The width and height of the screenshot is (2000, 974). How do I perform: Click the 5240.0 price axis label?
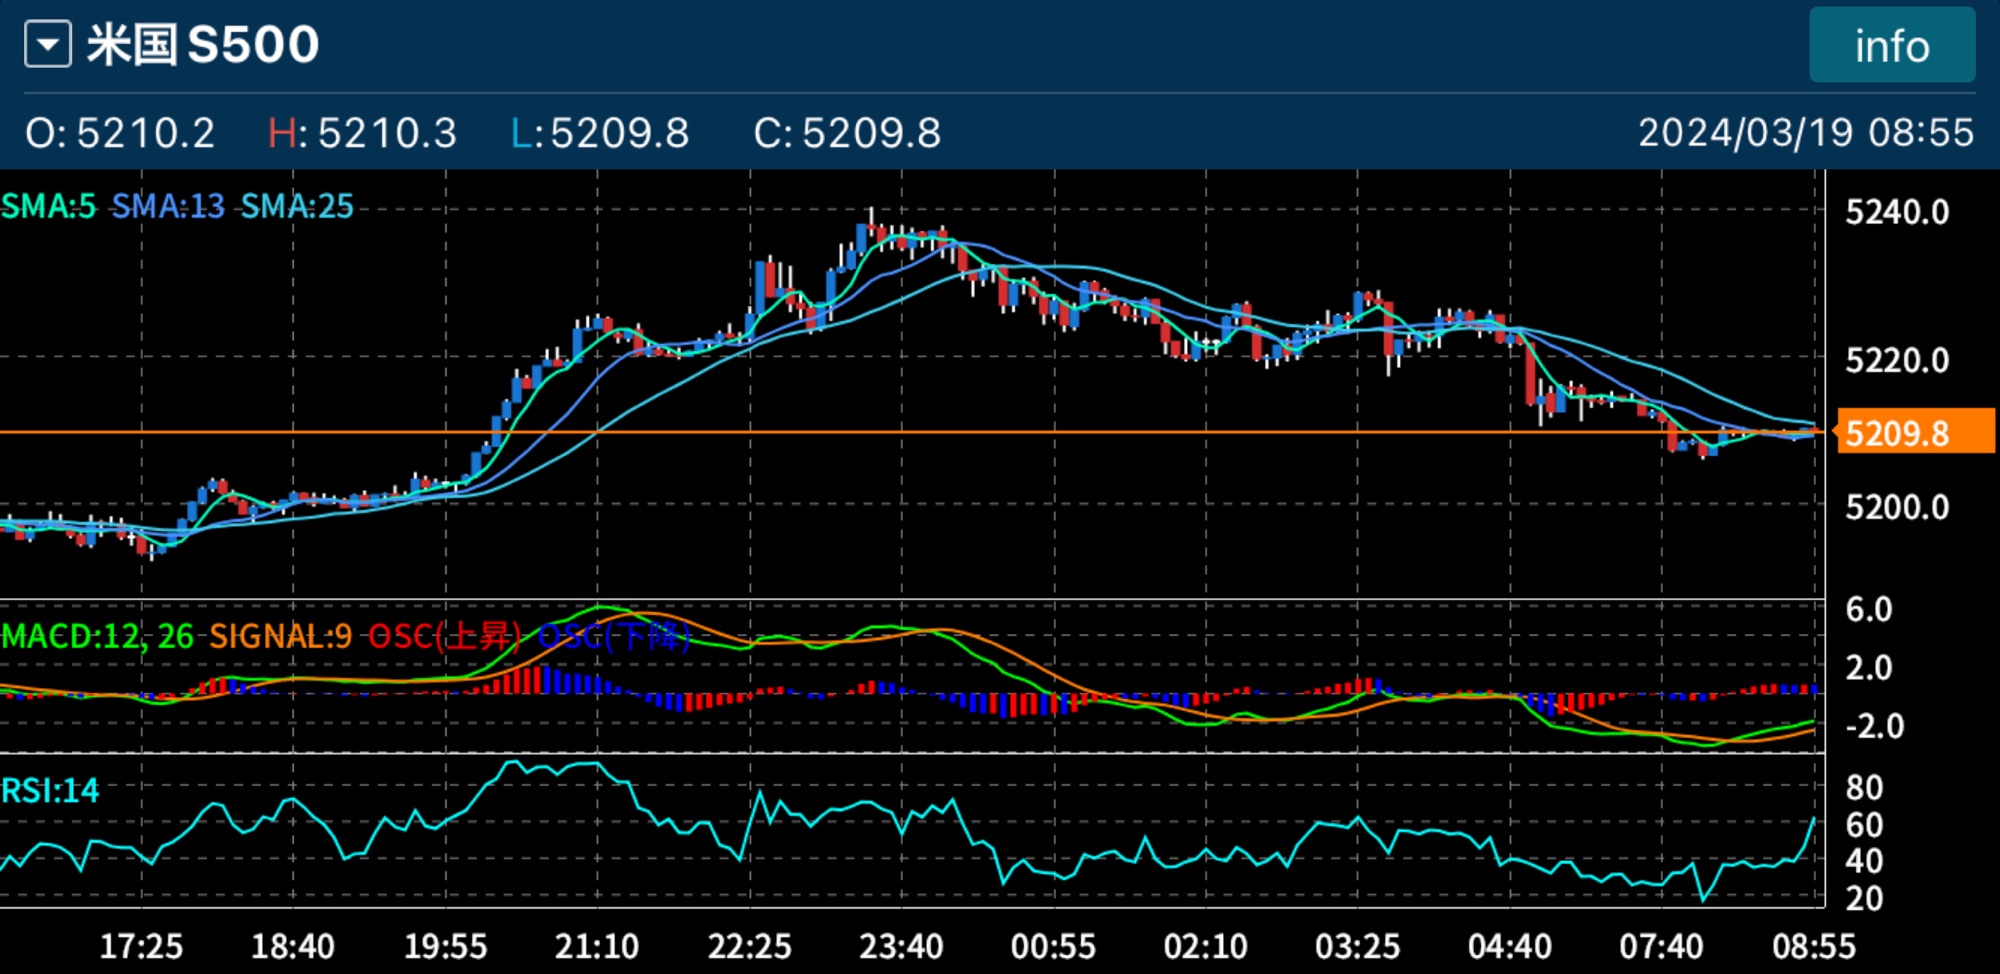click(1896, 212)
